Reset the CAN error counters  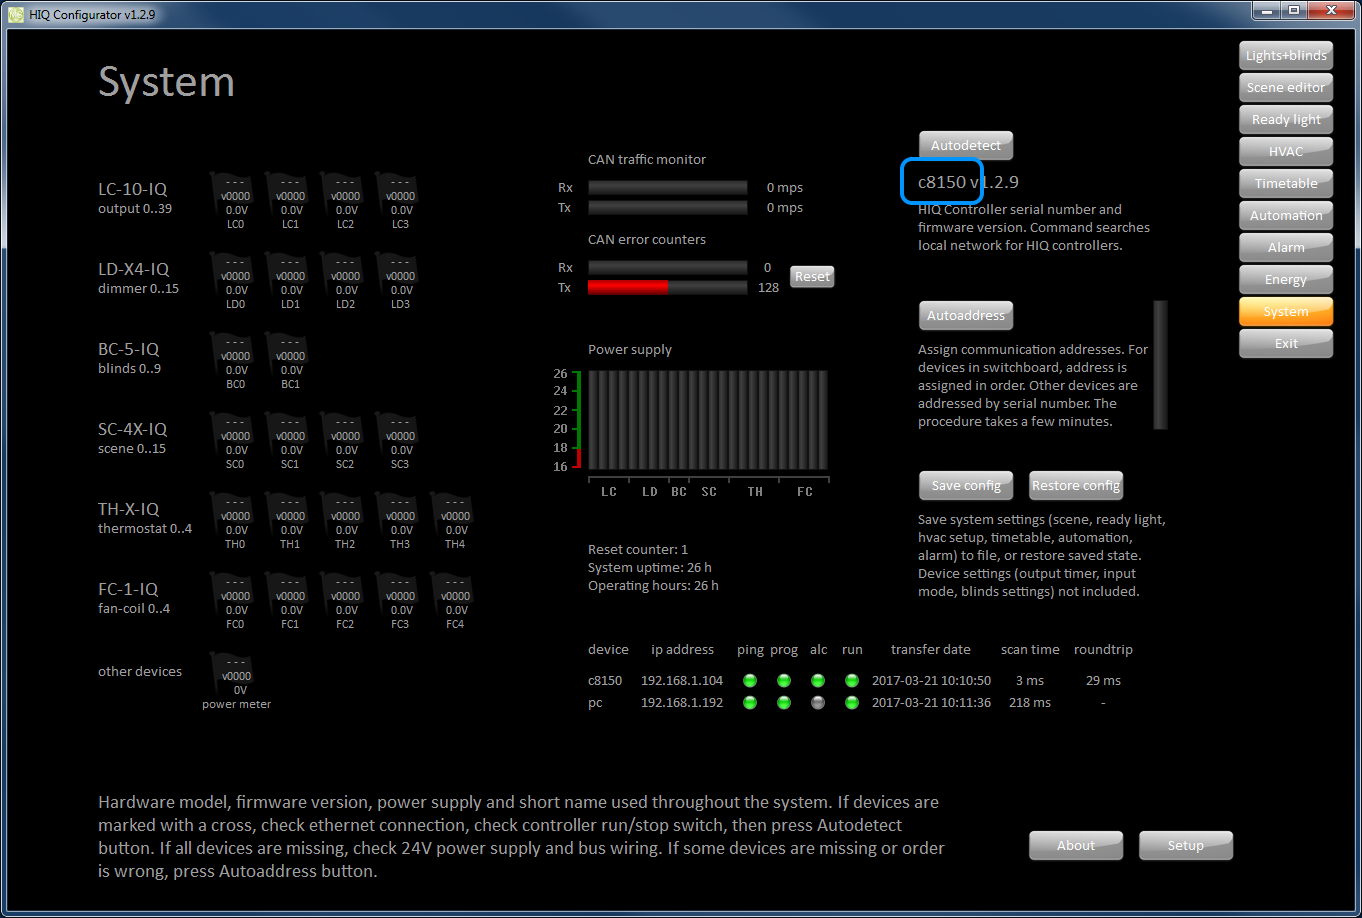pyautogui.click(x=812, y=277)
